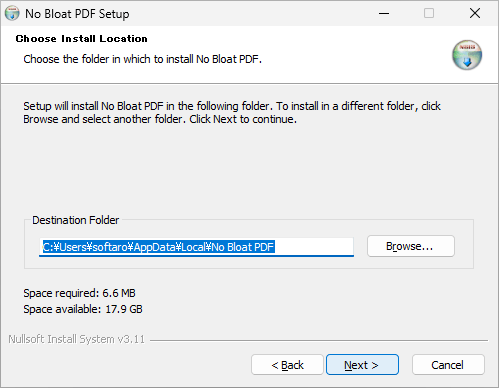Click the horizontal separator beside Nullsoft branding
The height and width of the screenshot is (388, 499).
tap(319, 340)
